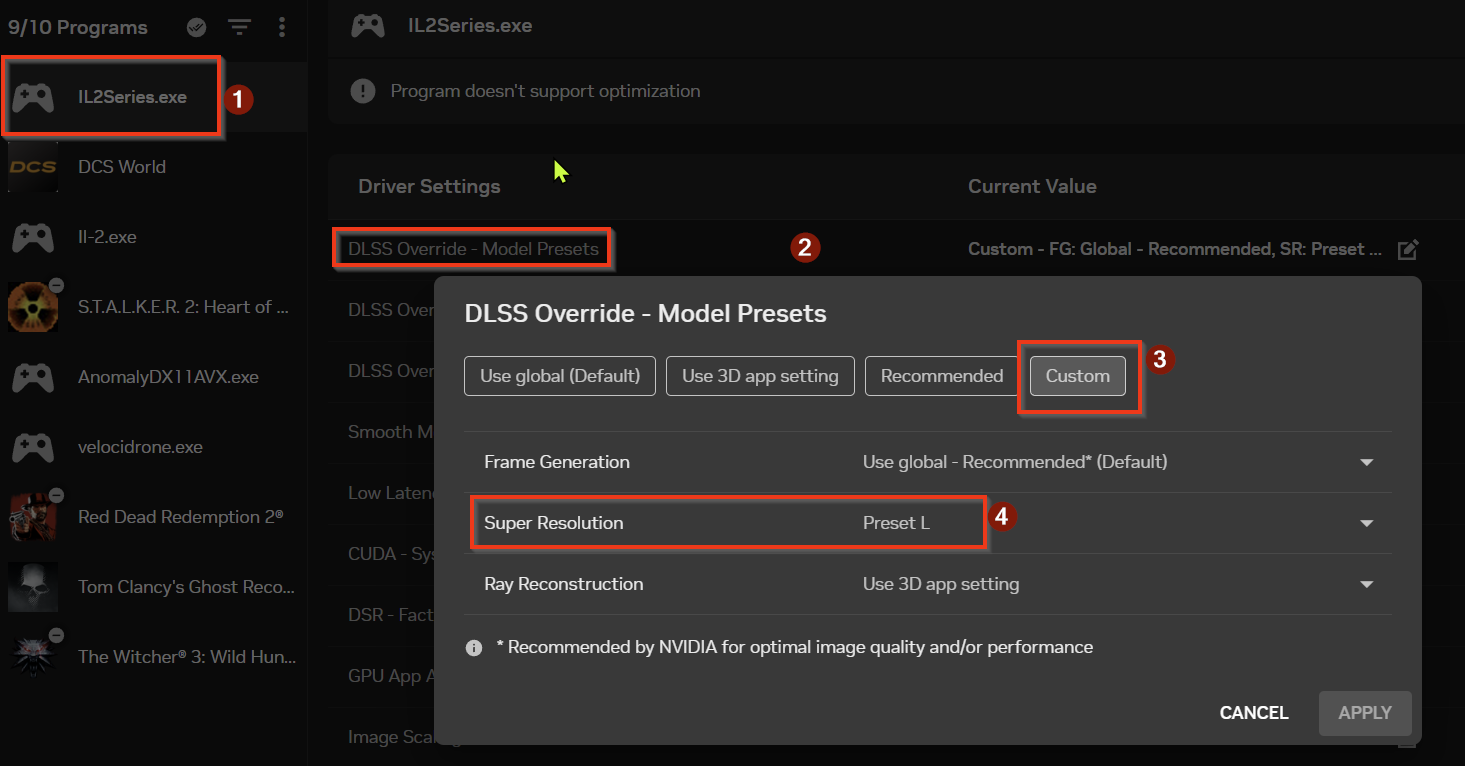Click the velocidrone.exe controller icon
This screenshot has width=1465, height=766.
[33, 447]
